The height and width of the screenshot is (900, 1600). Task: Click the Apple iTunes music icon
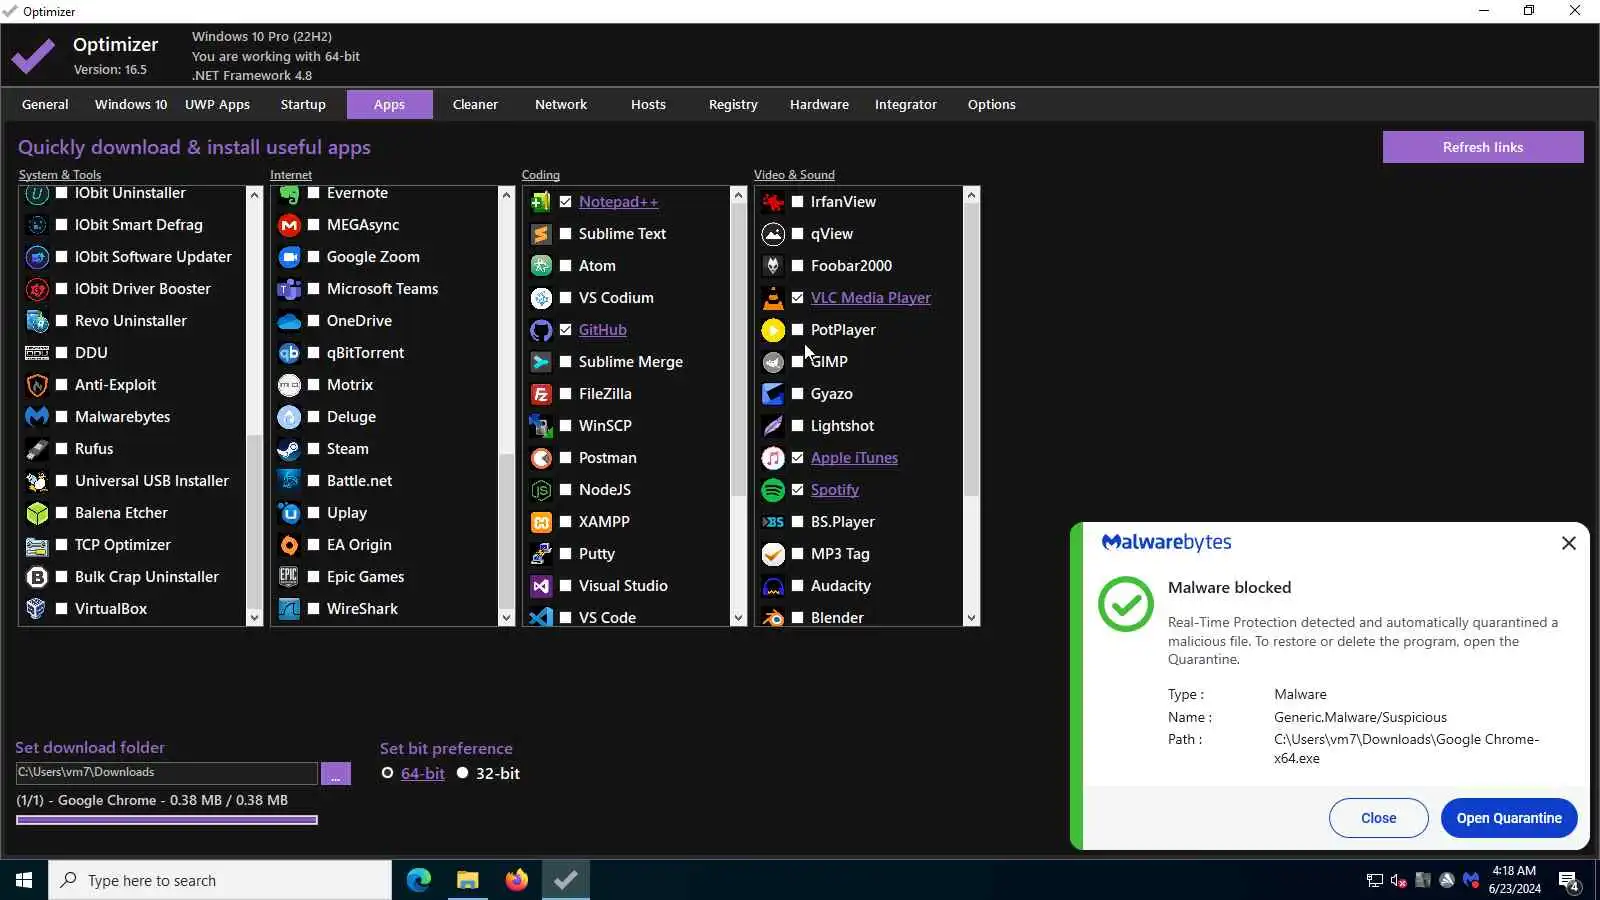coord(773,458)
